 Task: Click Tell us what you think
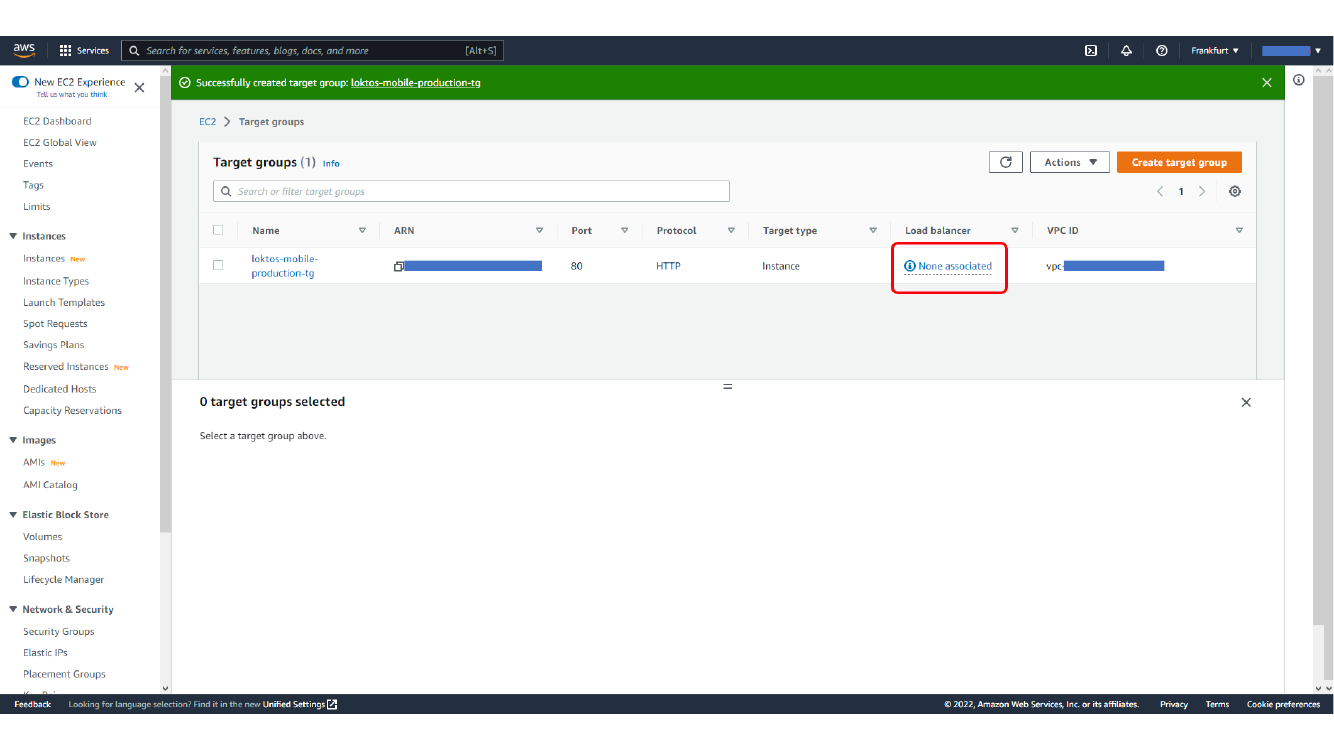tap(72, 94)
